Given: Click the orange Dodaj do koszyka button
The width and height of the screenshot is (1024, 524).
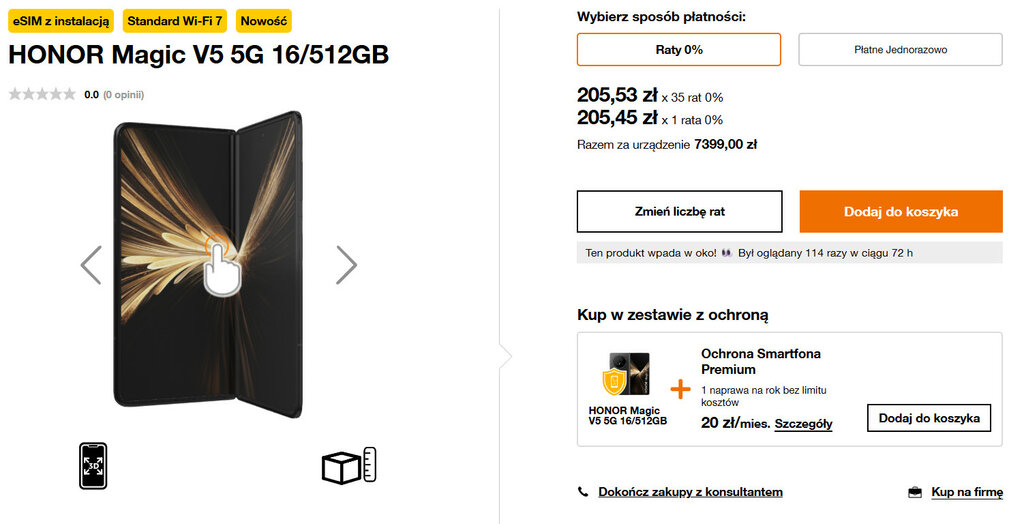Looking at the screenshot, I should 900,212.
